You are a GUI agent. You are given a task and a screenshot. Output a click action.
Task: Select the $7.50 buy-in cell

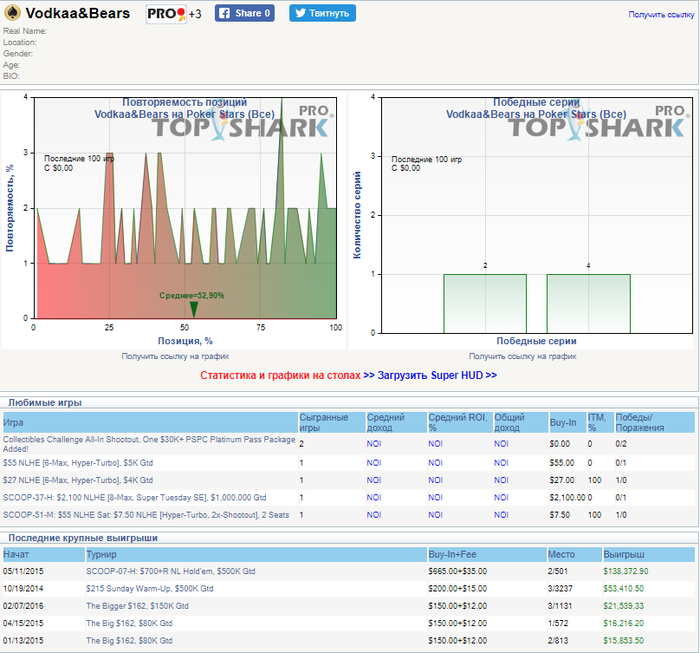click(x=559, y=515)
